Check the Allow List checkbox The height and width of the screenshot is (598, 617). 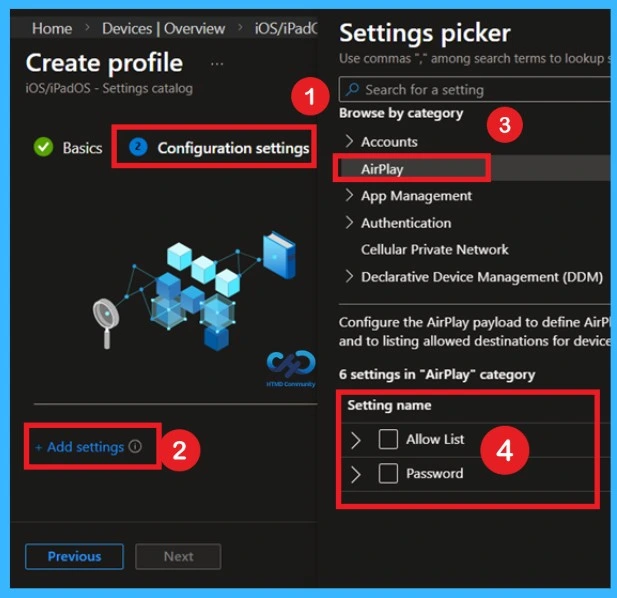388,439
